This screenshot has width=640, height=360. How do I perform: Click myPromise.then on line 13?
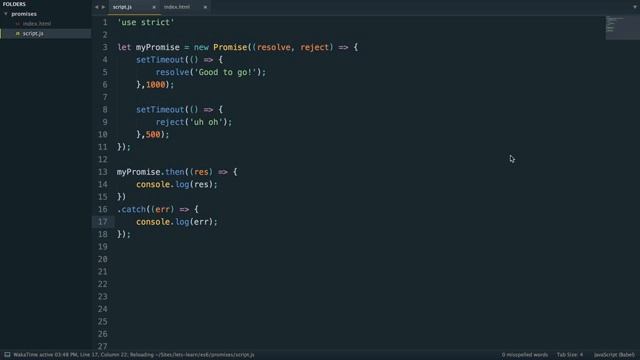pos(151,172)
